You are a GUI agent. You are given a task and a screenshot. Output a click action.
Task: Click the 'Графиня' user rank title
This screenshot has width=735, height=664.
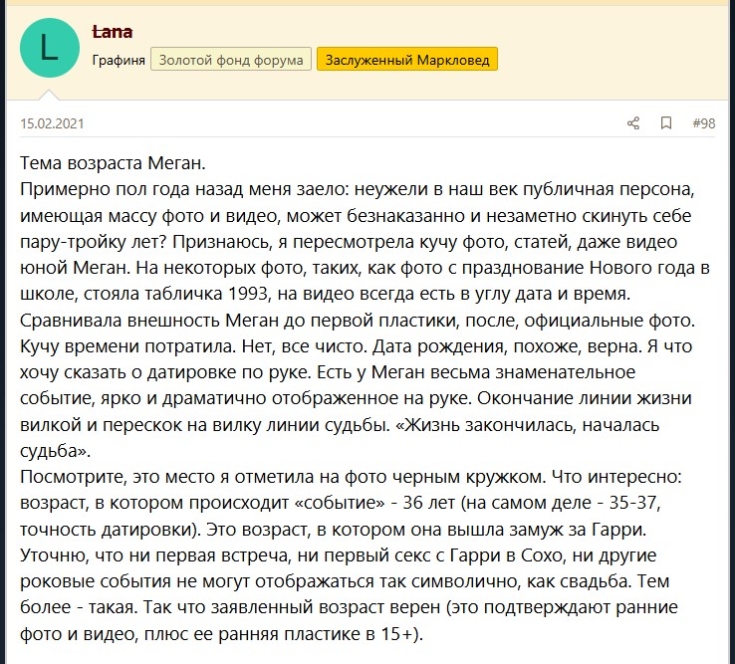(x=118, y=60)
